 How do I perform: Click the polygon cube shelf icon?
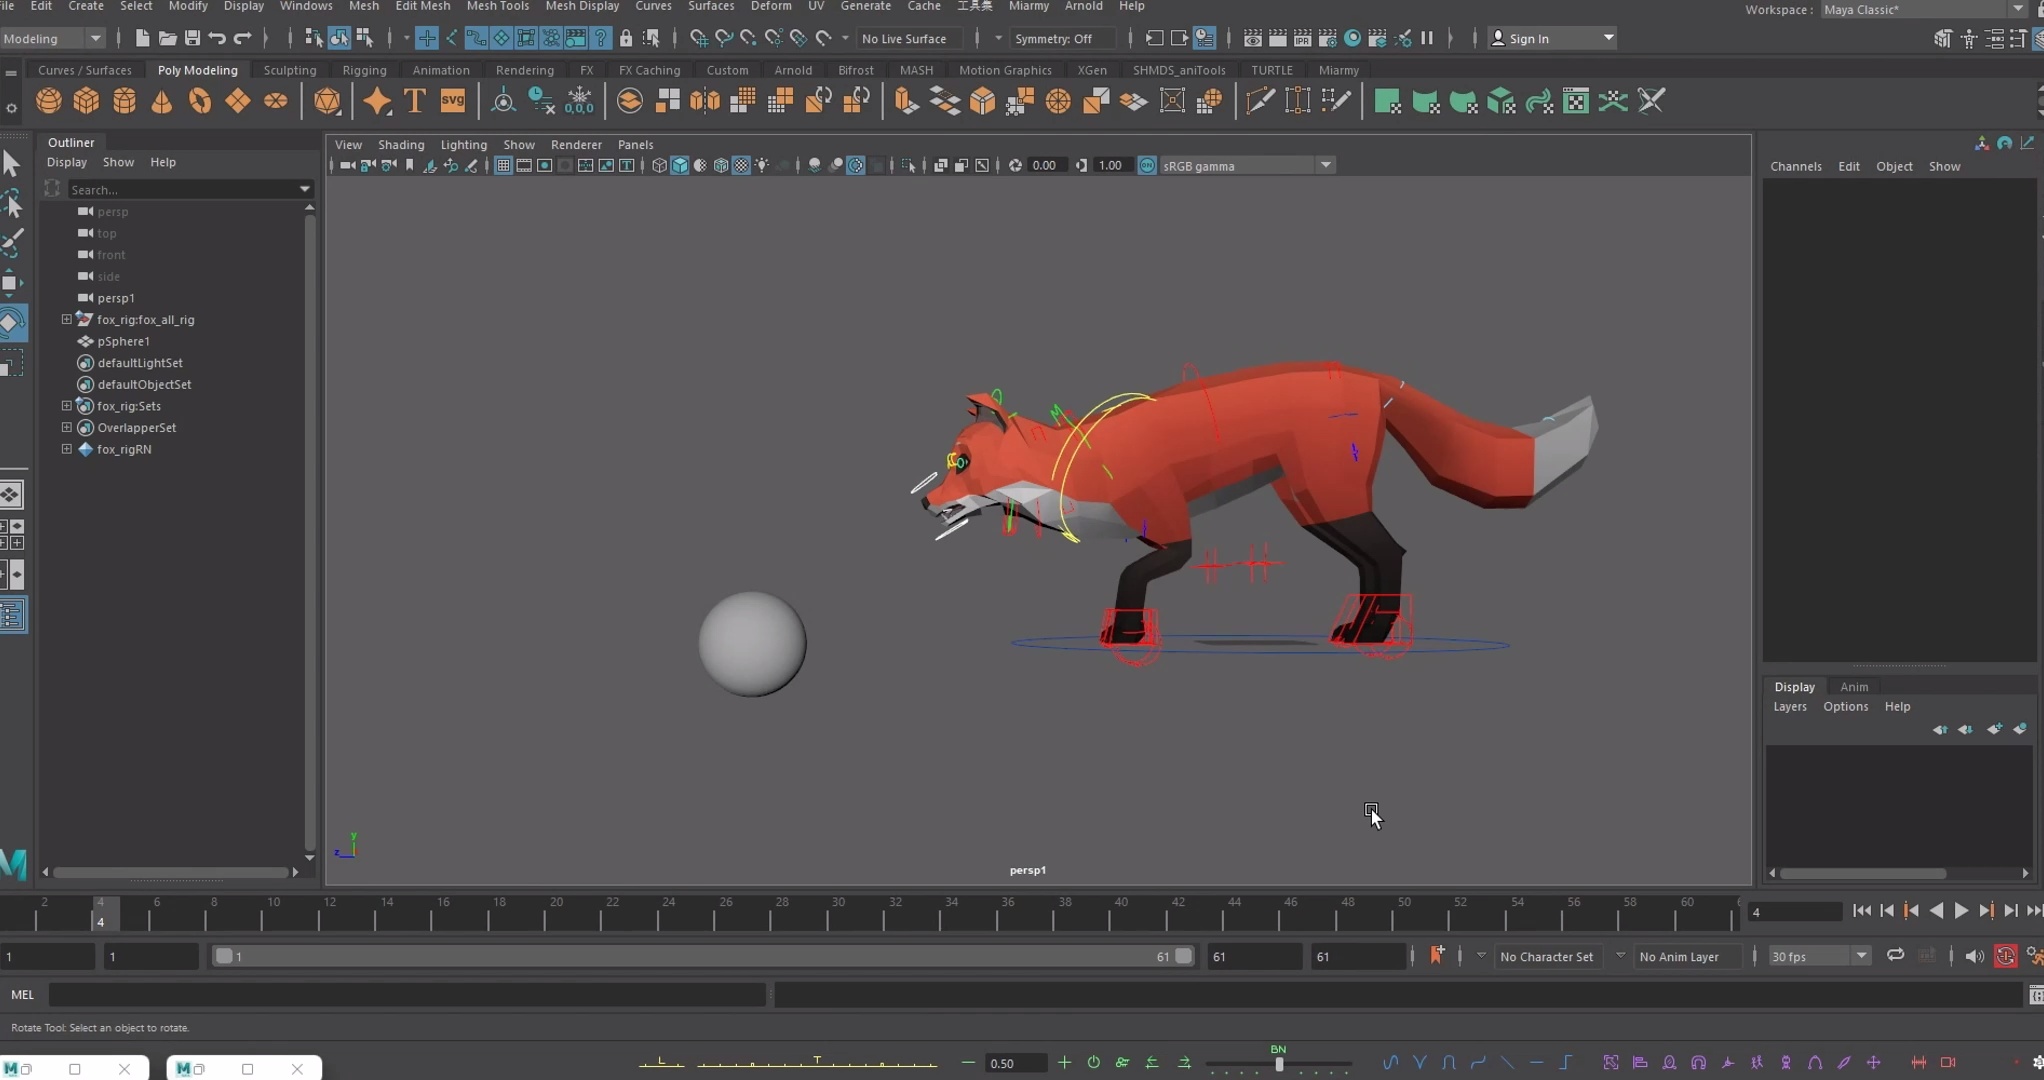tap(86, 101)
